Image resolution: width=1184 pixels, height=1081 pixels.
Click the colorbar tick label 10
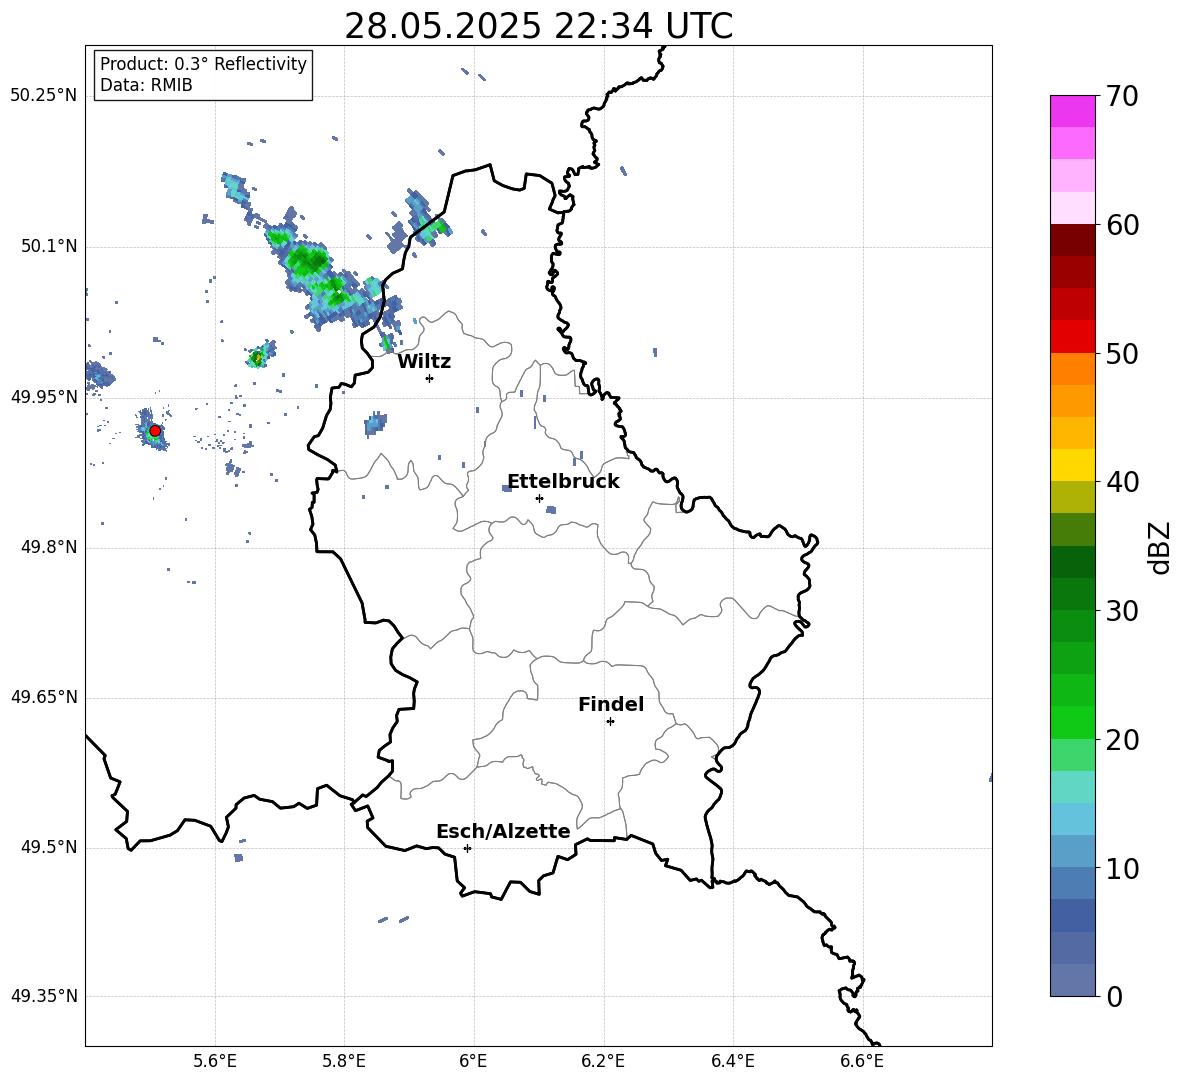point(1123,868)
